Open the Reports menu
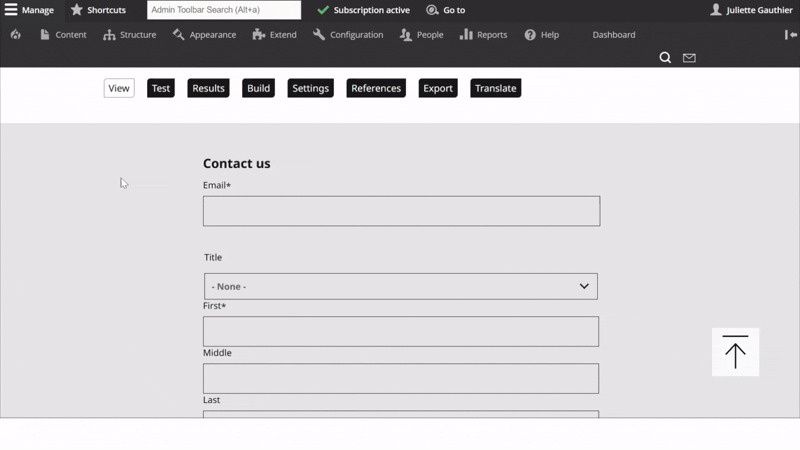 pyautogui.click(x=484, y=34)
